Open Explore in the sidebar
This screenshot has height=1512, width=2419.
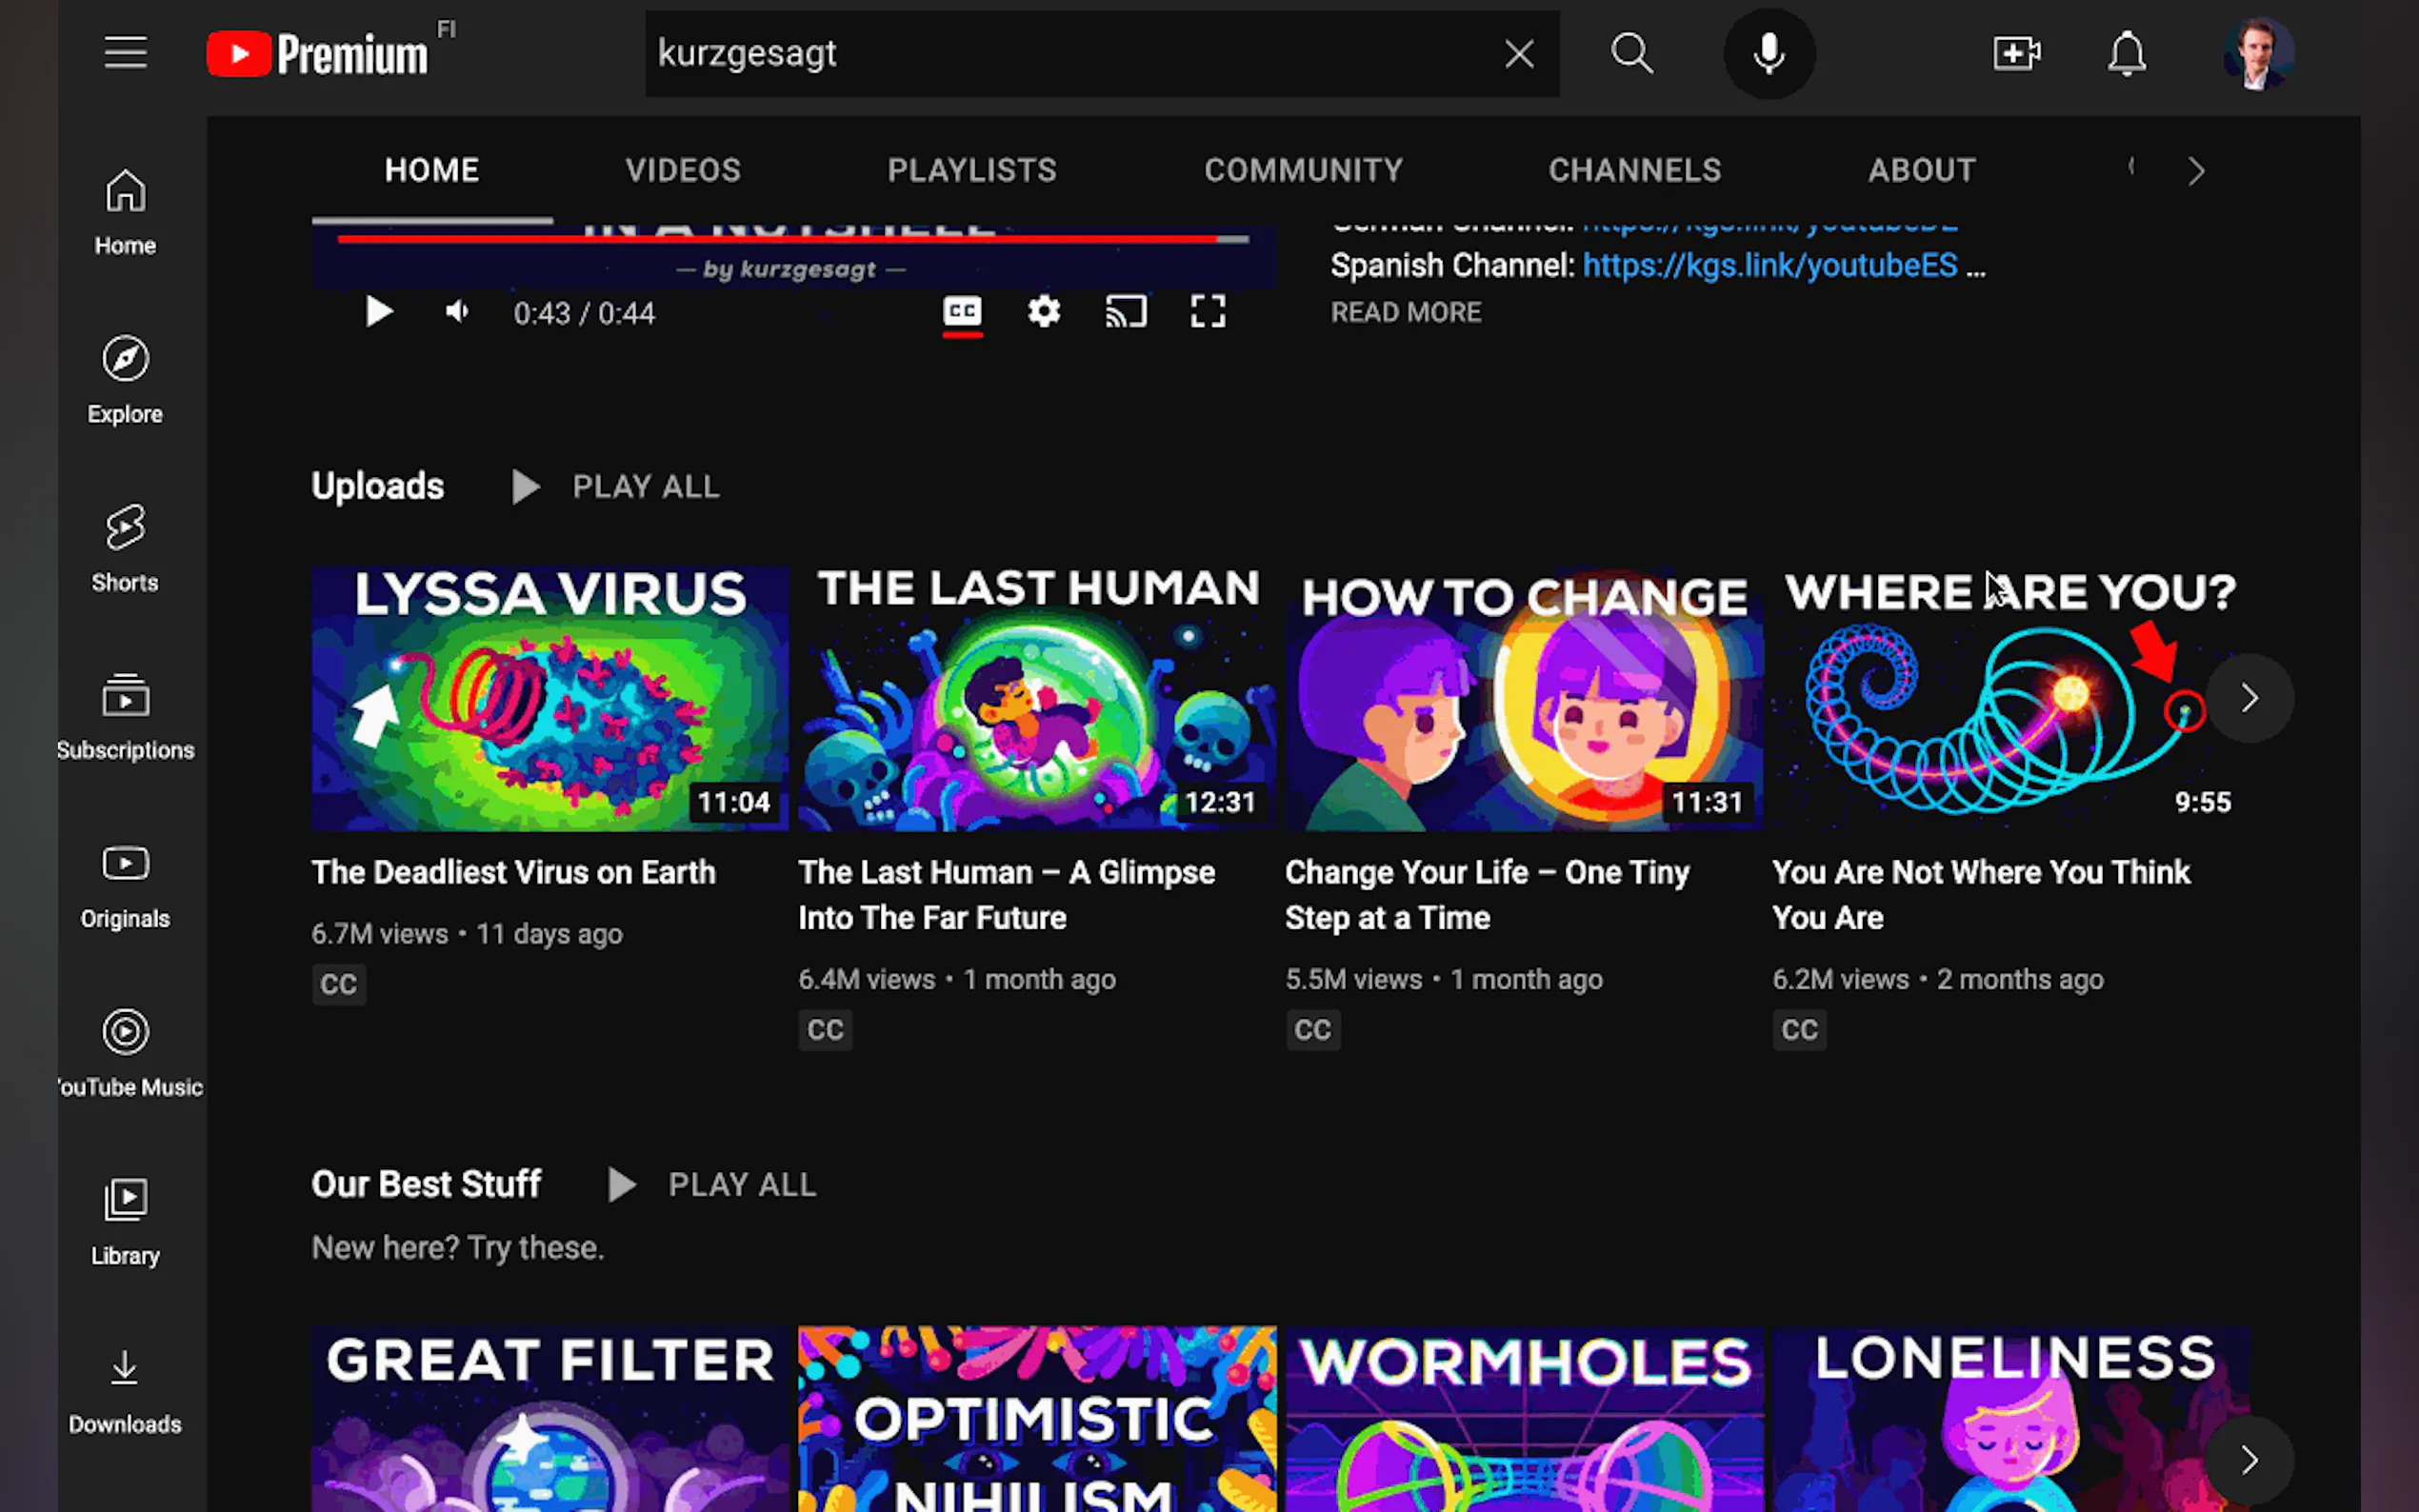pos(125,381)
